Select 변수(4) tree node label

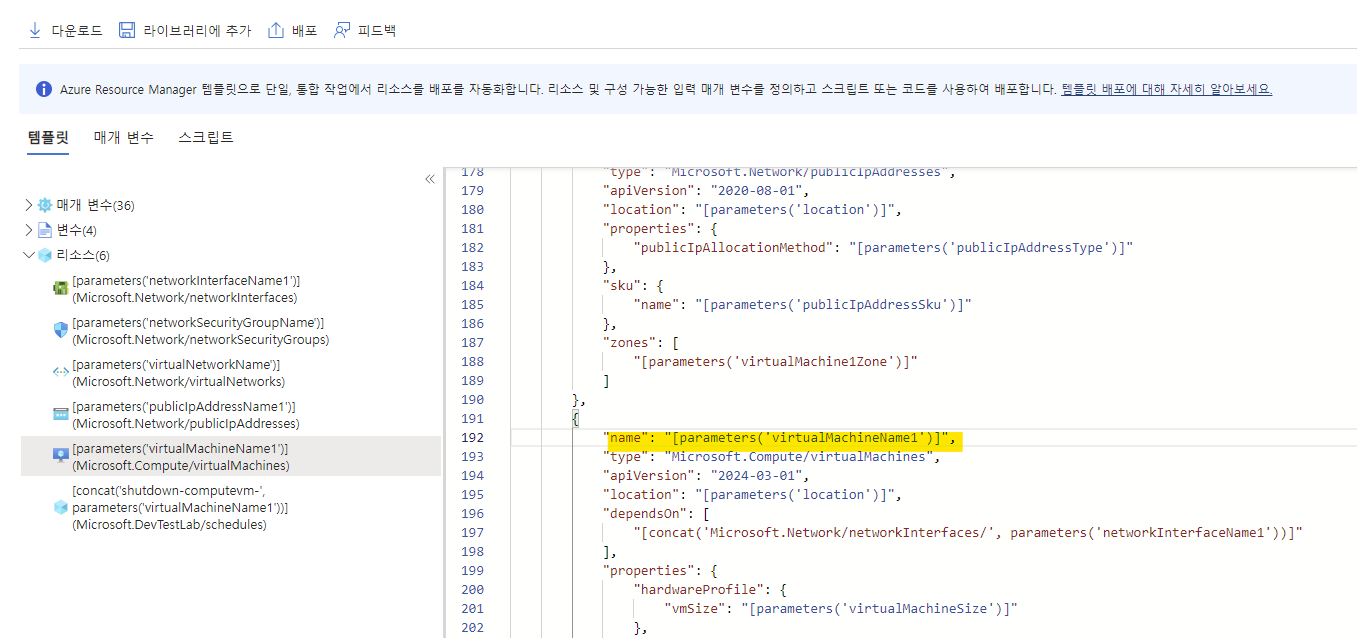pos(76,230)
